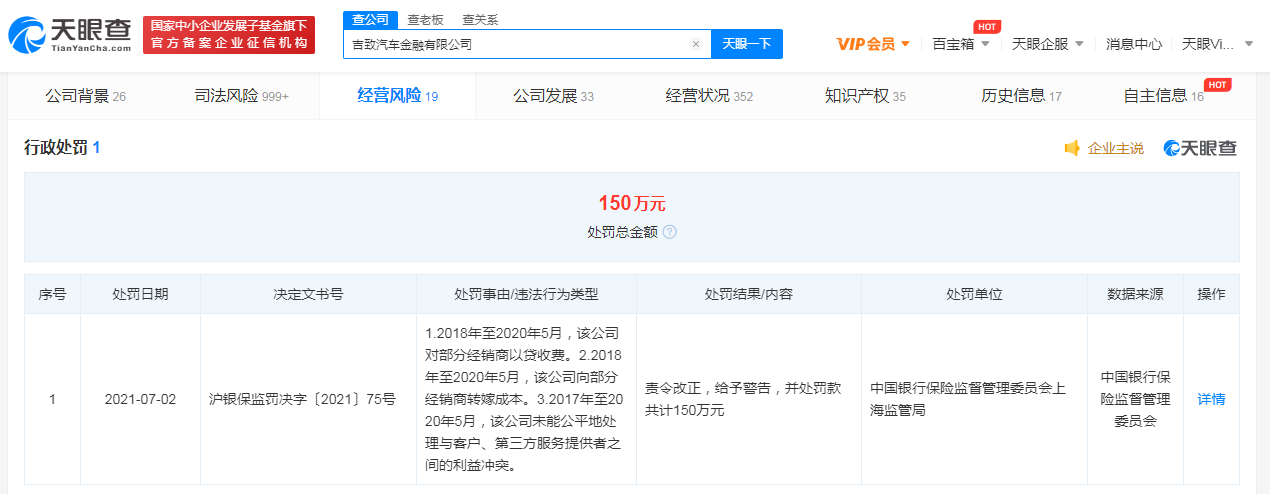The image size is (1270, 494).
Task: Switch to the 经营风险 tab
Action: tap(397, 96)
